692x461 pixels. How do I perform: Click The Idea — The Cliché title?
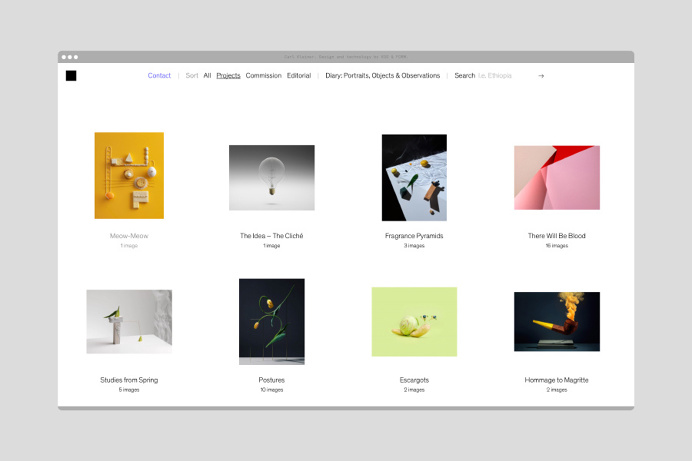(271, 236)
